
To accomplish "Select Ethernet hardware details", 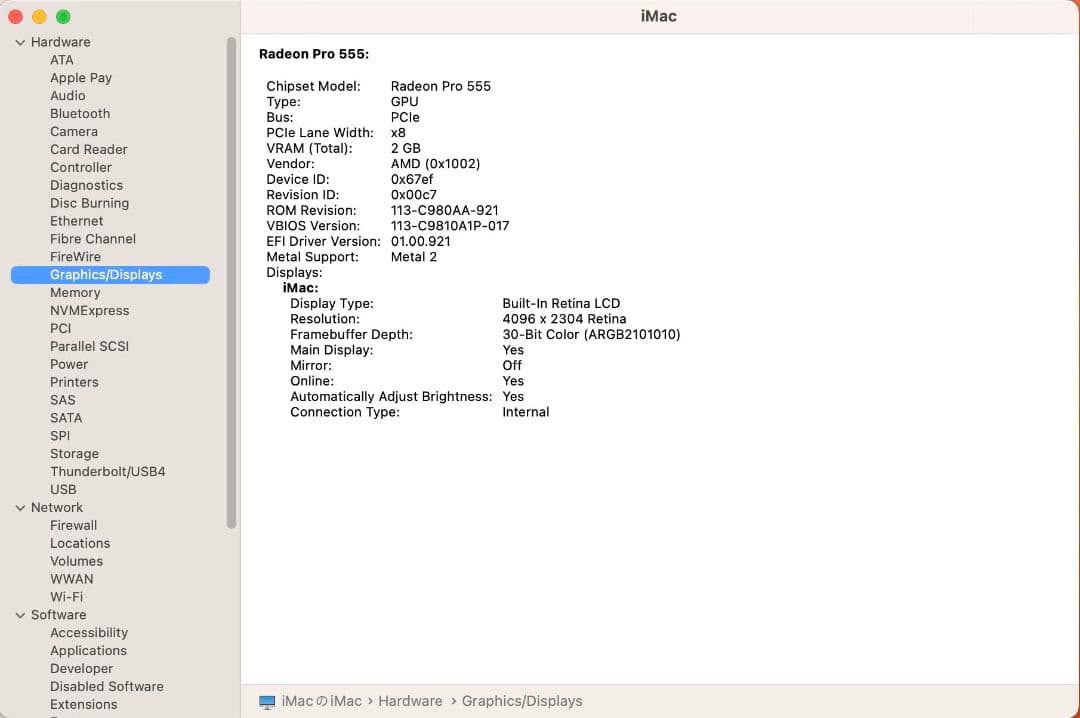I will (77, 221).
